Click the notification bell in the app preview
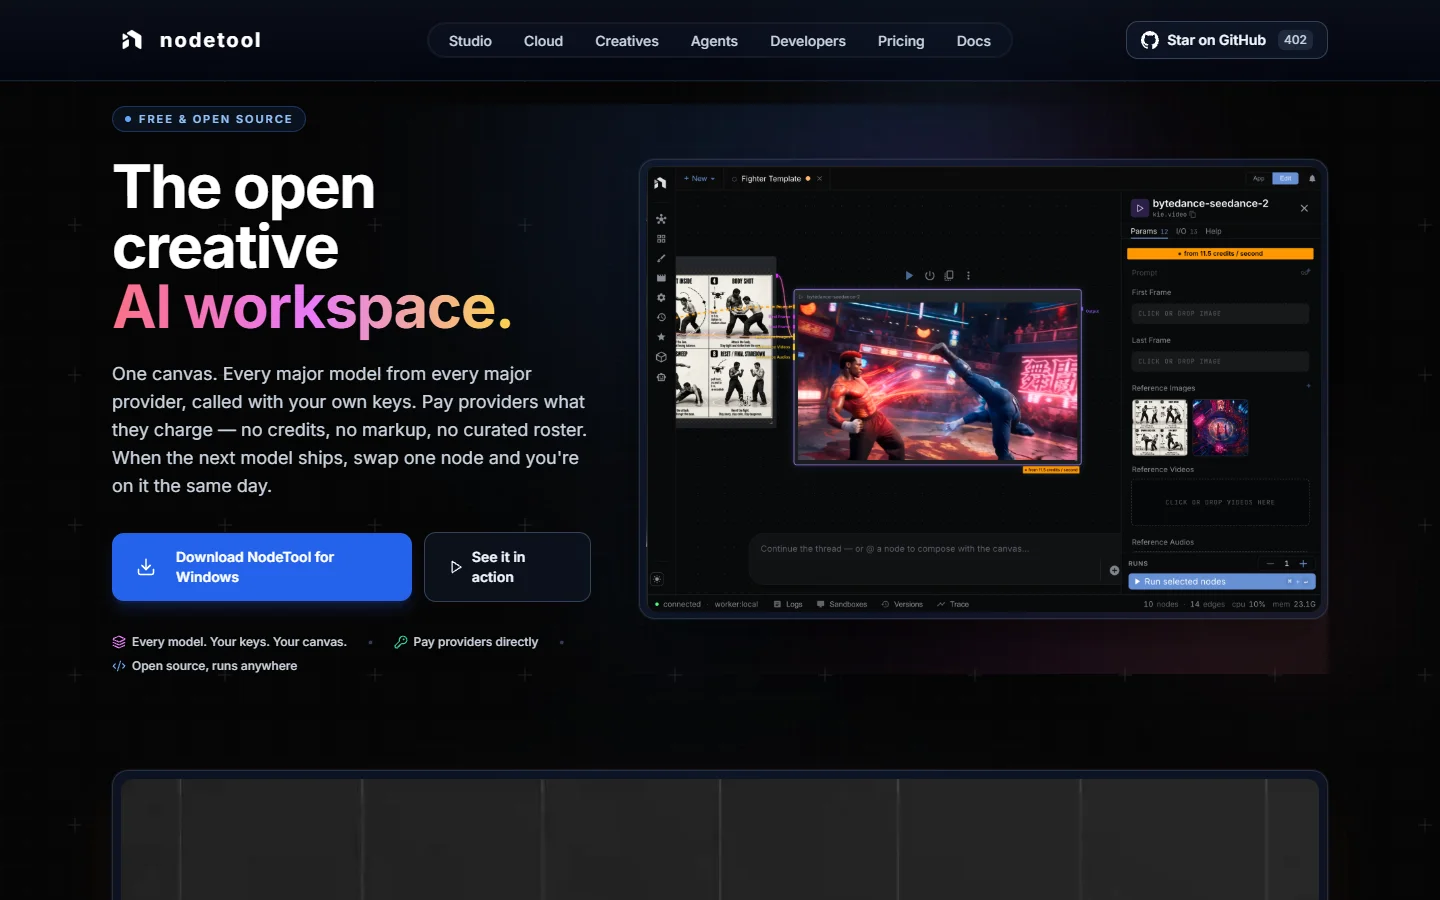This screenshot has width=1440, height=900. click(x=1312, y=179)
